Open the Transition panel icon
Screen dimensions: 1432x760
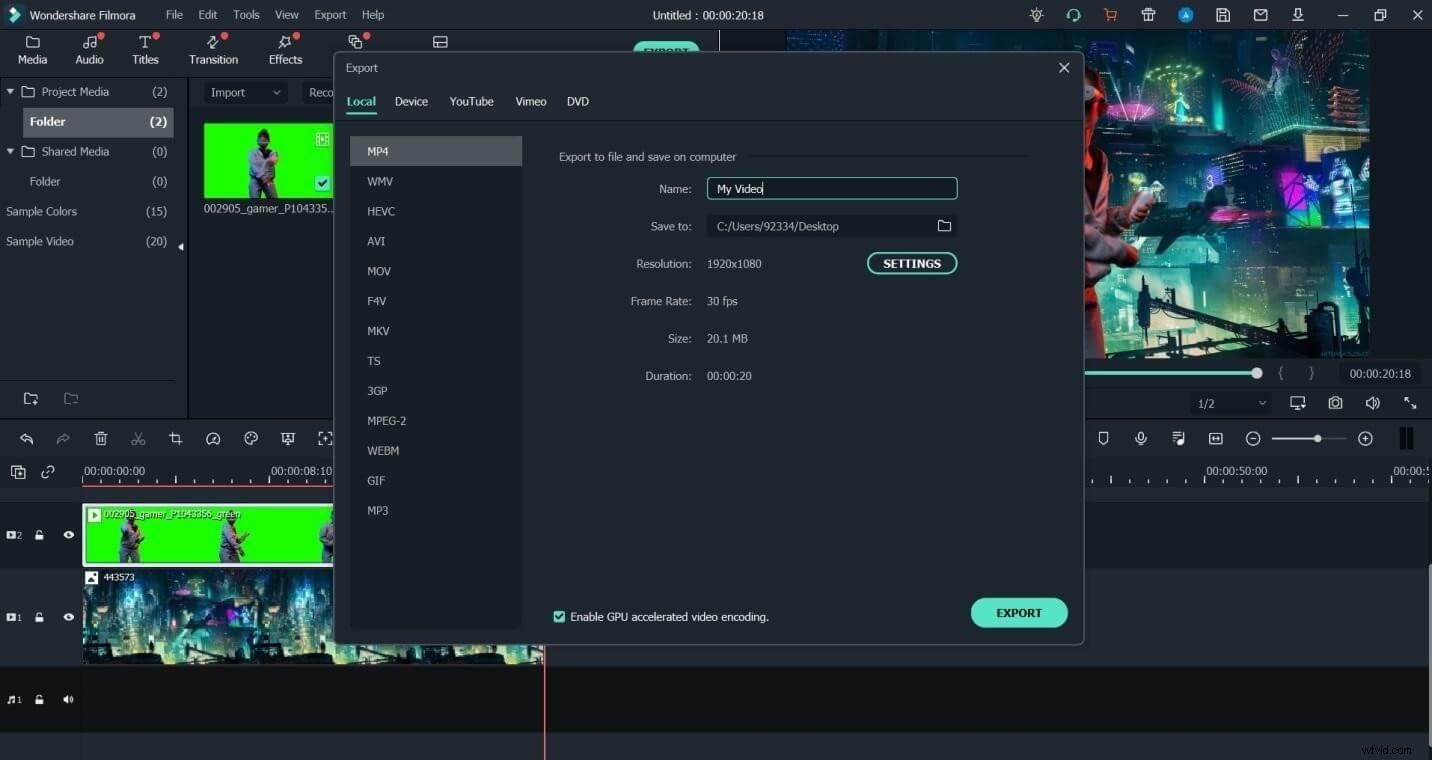point(213,45)
